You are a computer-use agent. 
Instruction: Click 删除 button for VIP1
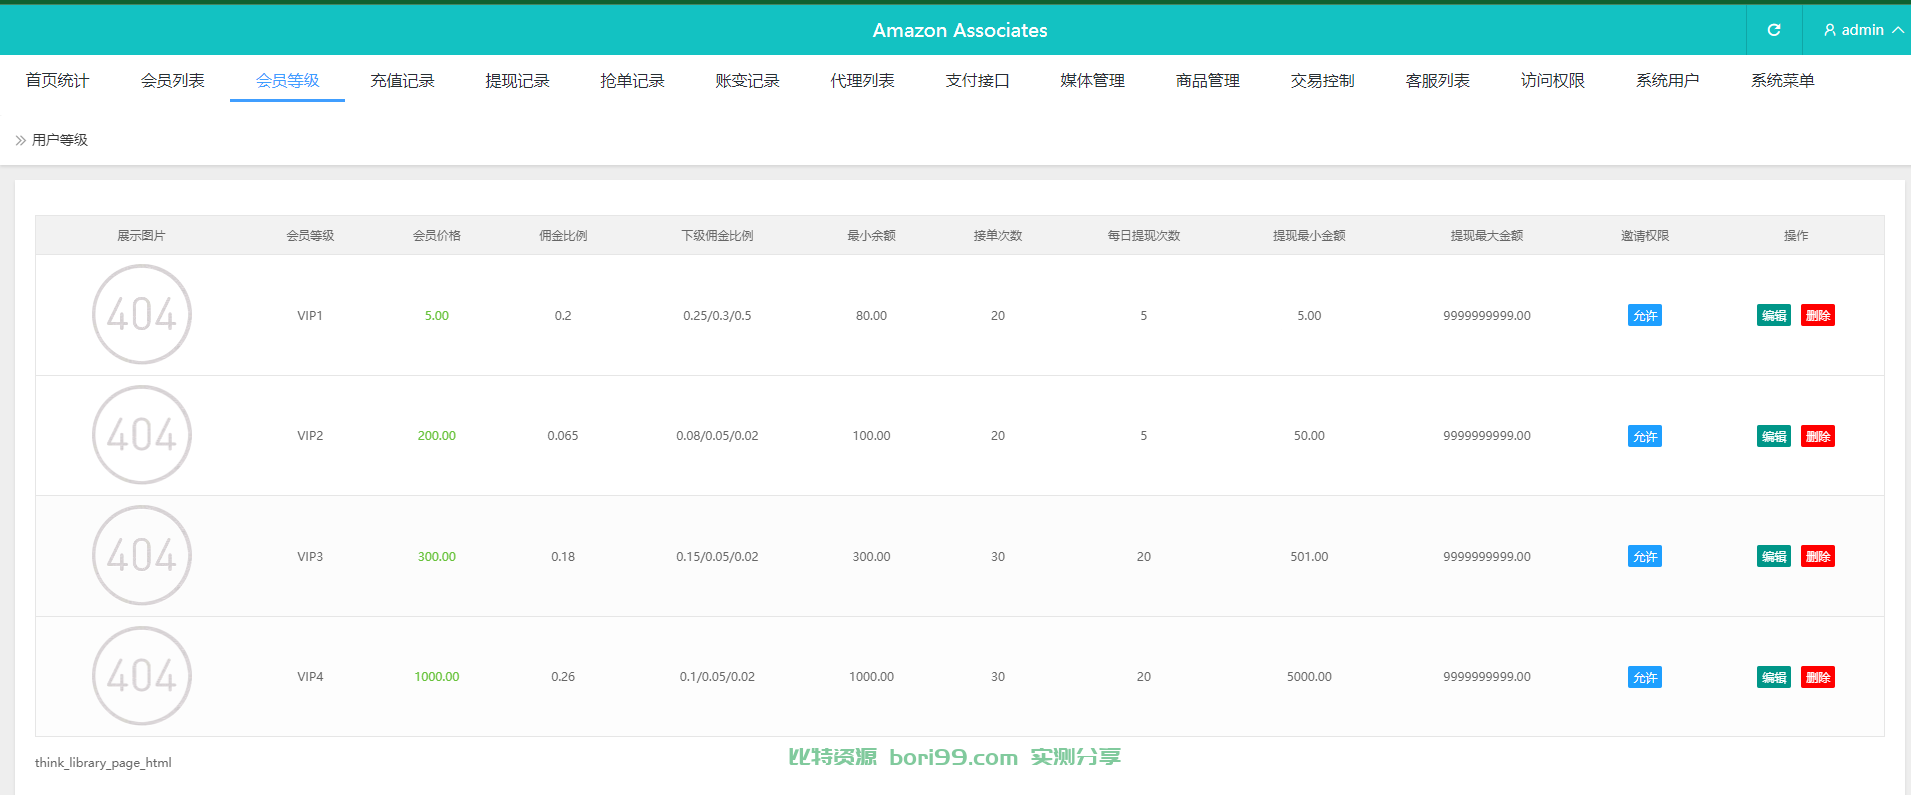click(x=1818, y=315)
